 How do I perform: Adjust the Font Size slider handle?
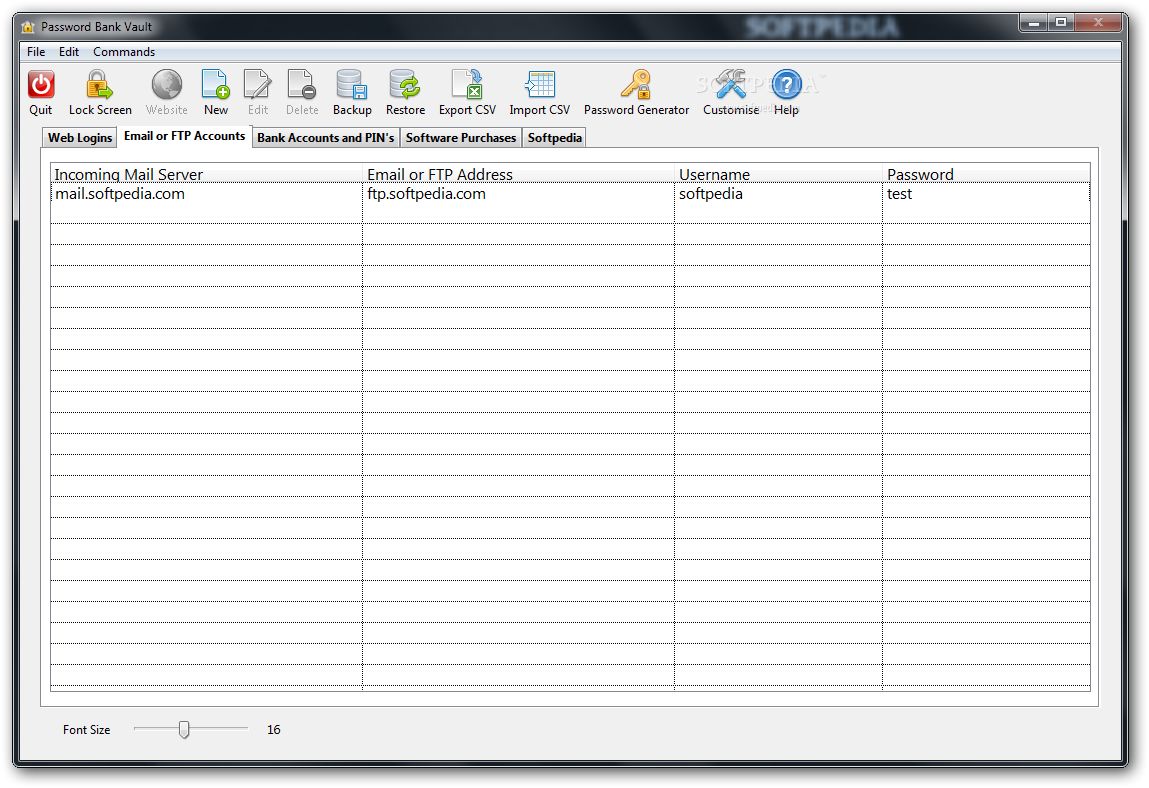pos(184,729)
